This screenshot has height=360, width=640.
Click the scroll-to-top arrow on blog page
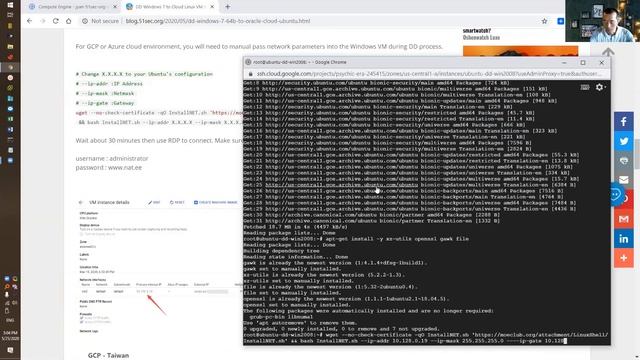tap(608, 52)
